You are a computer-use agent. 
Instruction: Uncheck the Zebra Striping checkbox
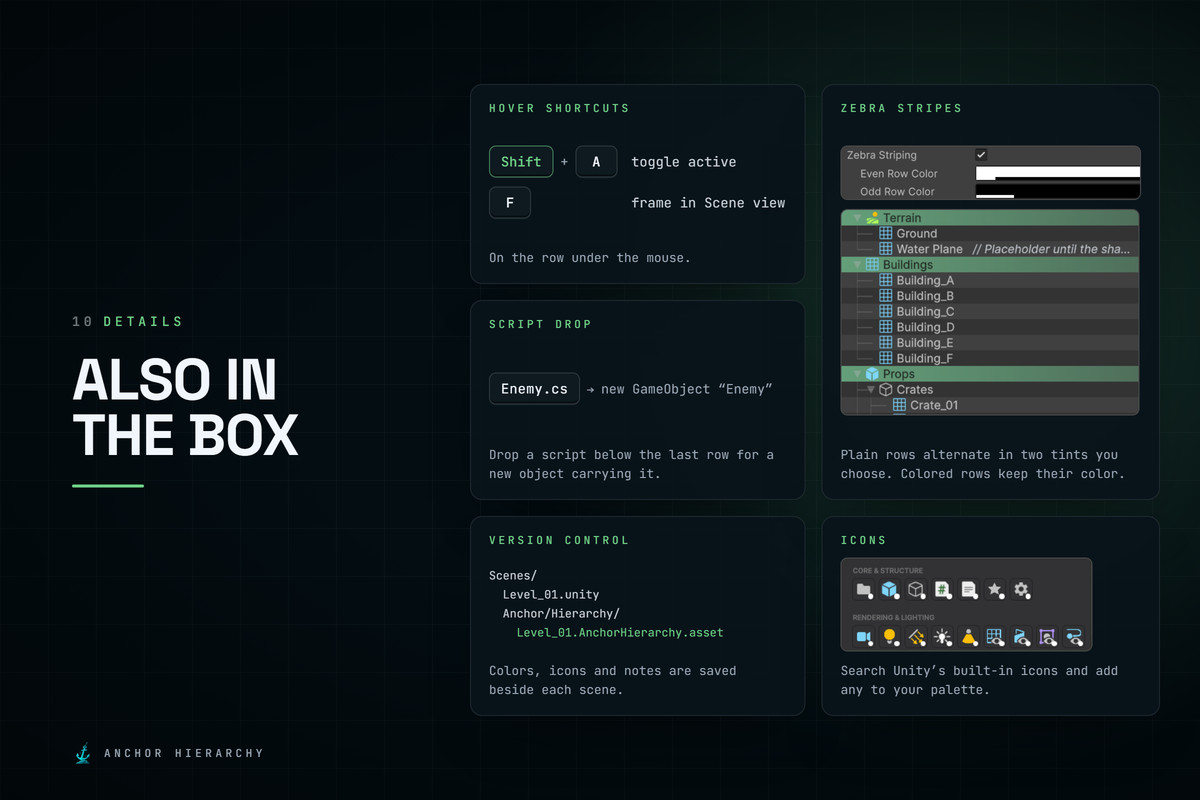[x=981, y=155]
